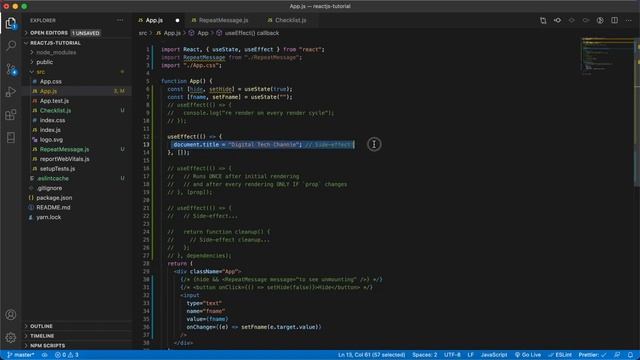This screenshot has height=360, width=640.
Task: Click the src breadcrumb segment
Action: [x=142, y=33]
